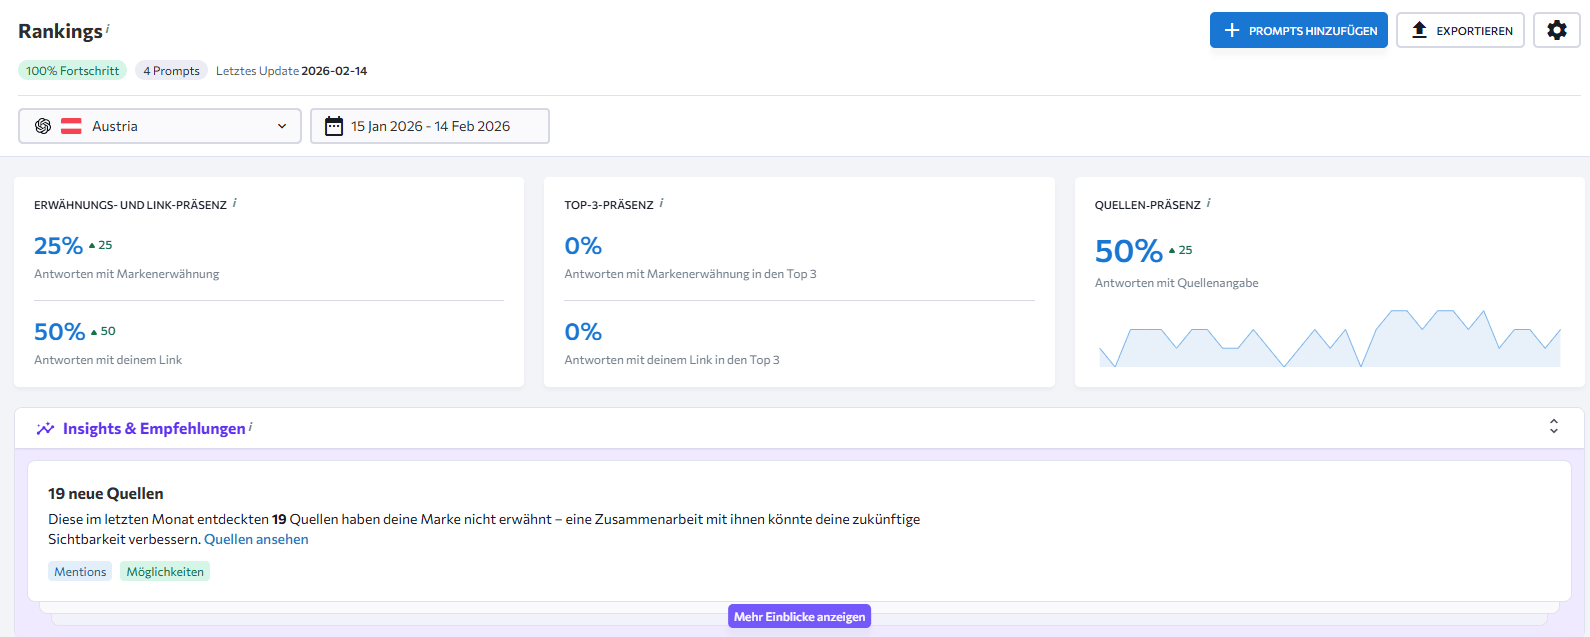Click info icon beside Rankings title

pyautogui.click(x=108, y=29)
